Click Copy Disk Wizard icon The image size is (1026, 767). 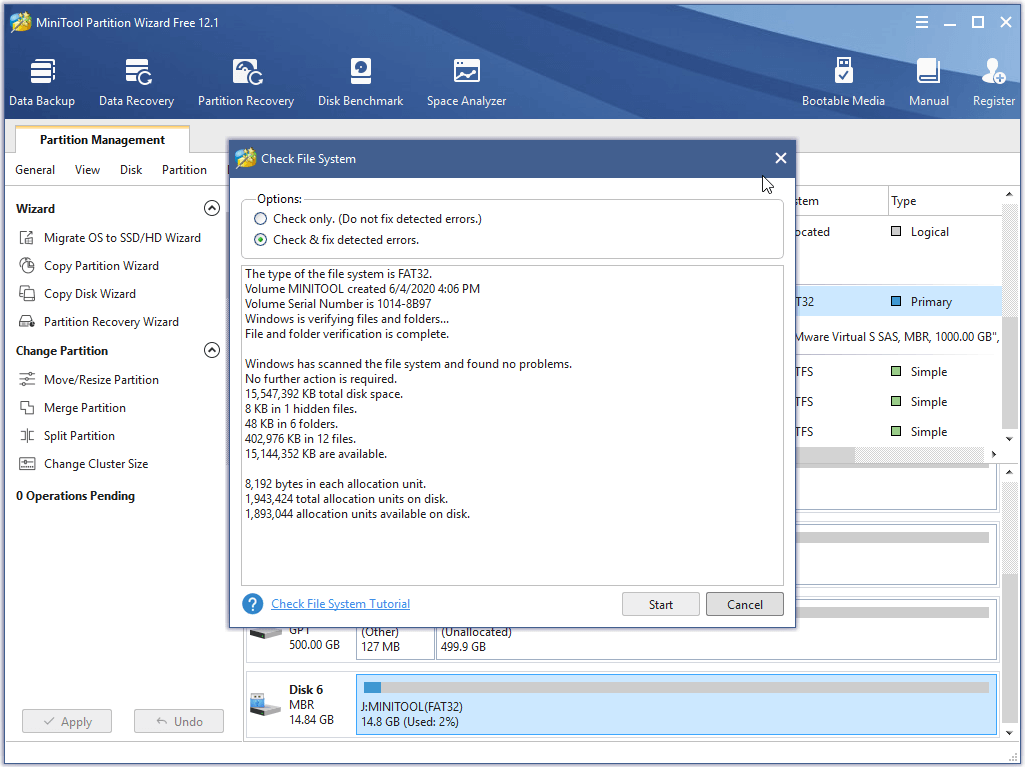27,294
